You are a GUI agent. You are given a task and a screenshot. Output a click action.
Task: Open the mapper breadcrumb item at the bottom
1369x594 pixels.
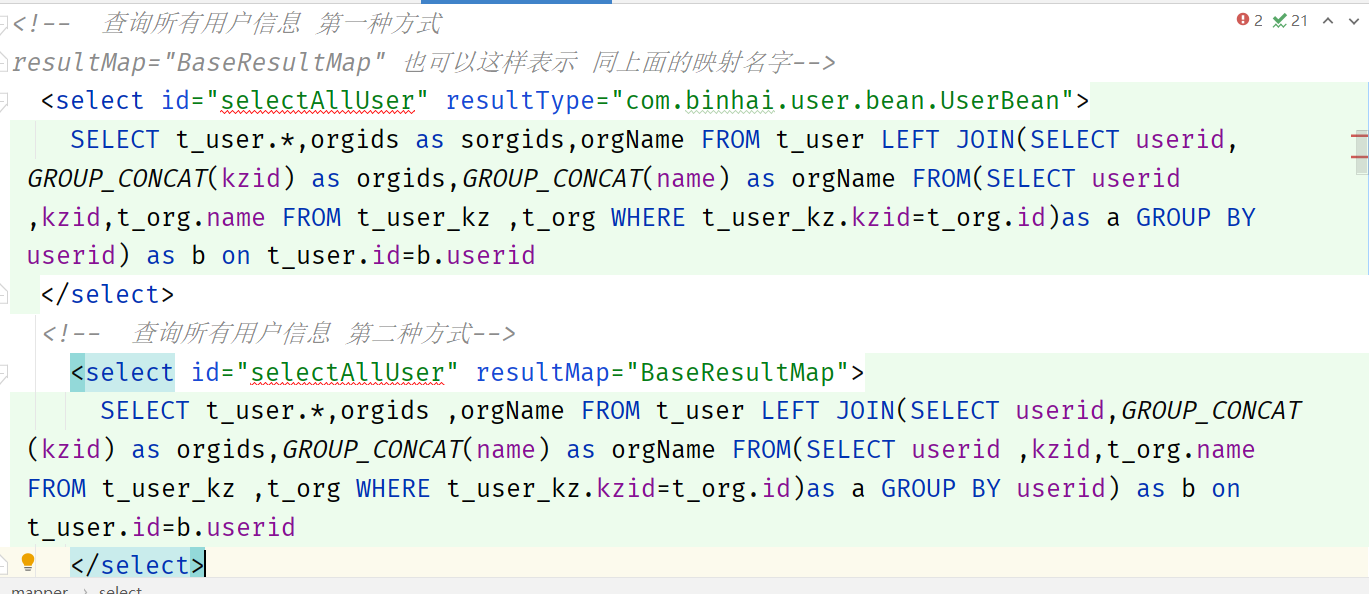(38, 588)
